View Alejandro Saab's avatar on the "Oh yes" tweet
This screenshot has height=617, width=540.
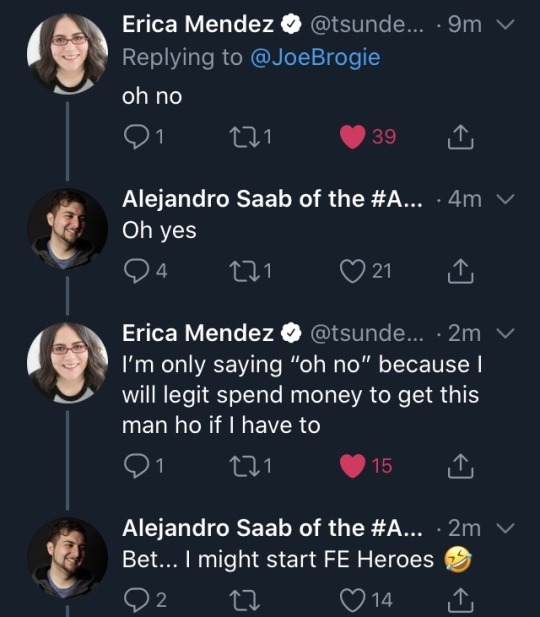pos(67,229)
